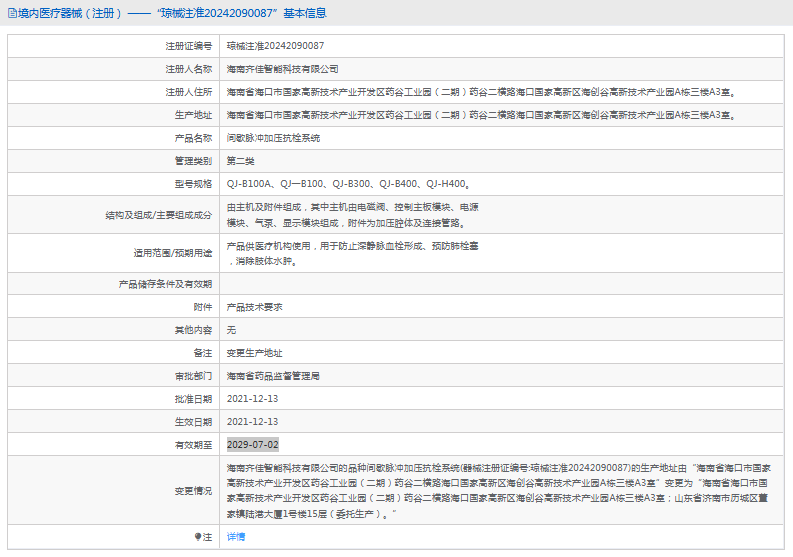Screen dimensions: 793x557
Task: Click the 适用范围/预期用途 label
Action: (x=172, y=253)
